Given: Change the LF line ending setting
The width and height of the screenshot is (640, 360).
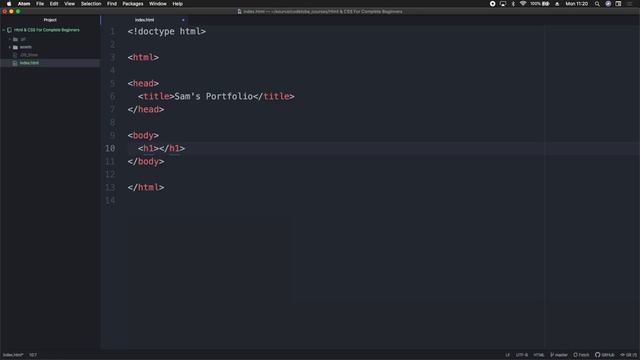Looking at the screenshot, I should tap(508, 355).
